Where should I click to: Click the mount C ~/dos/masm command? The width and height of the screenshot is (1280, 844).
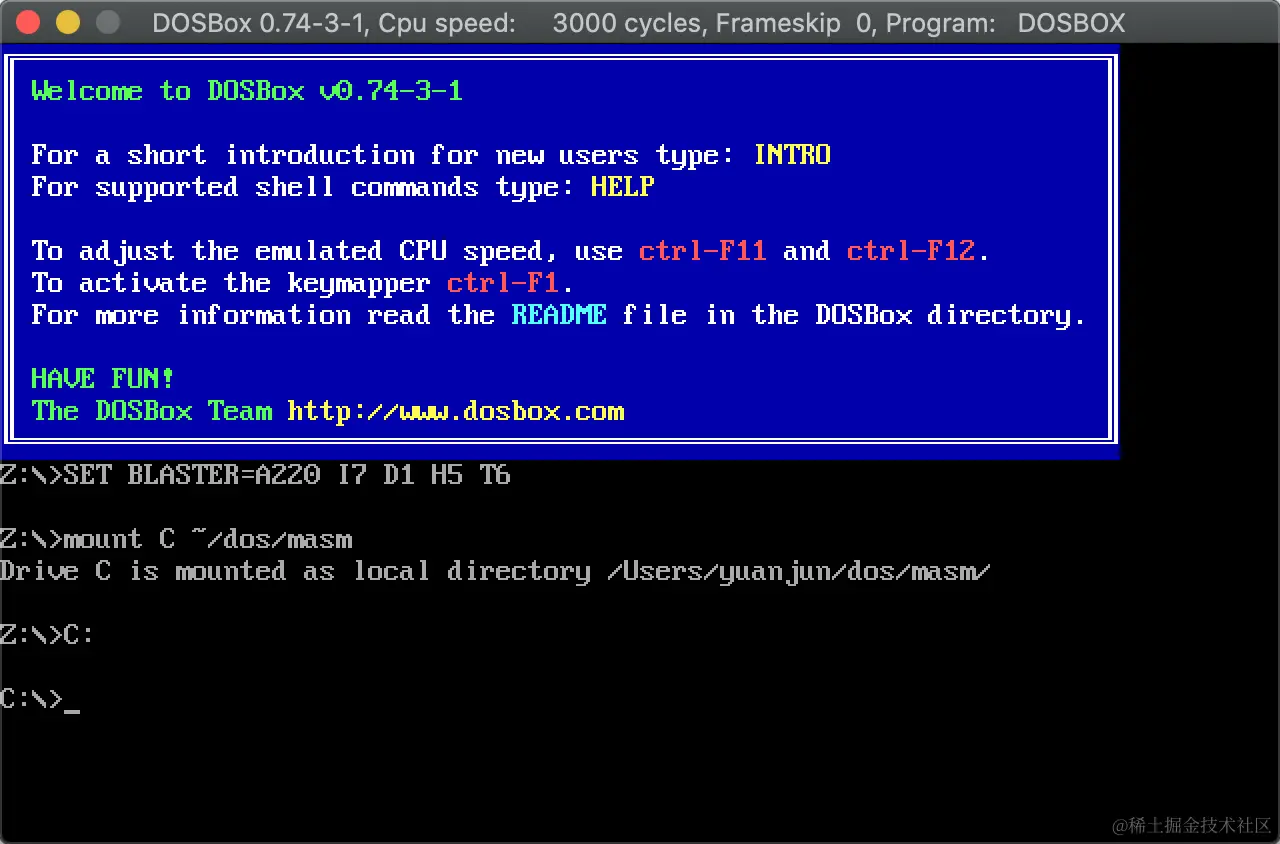click(208, 540)
